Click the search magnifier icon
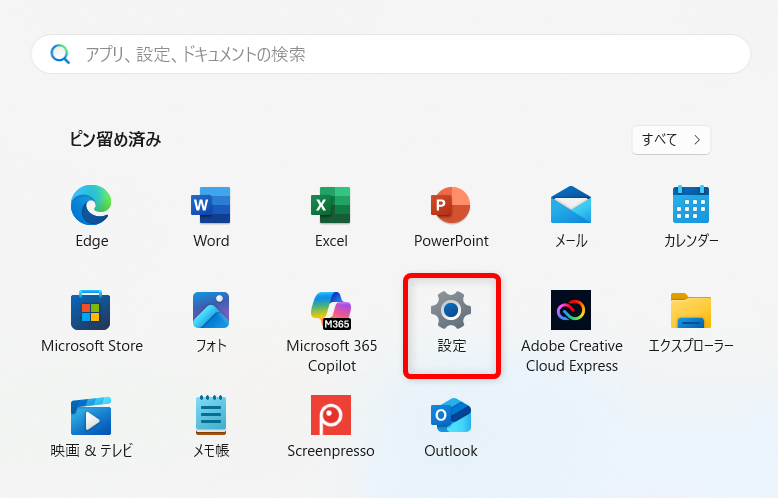The height and width of the screenshot is (498, 778). click(x=60, y=54)
